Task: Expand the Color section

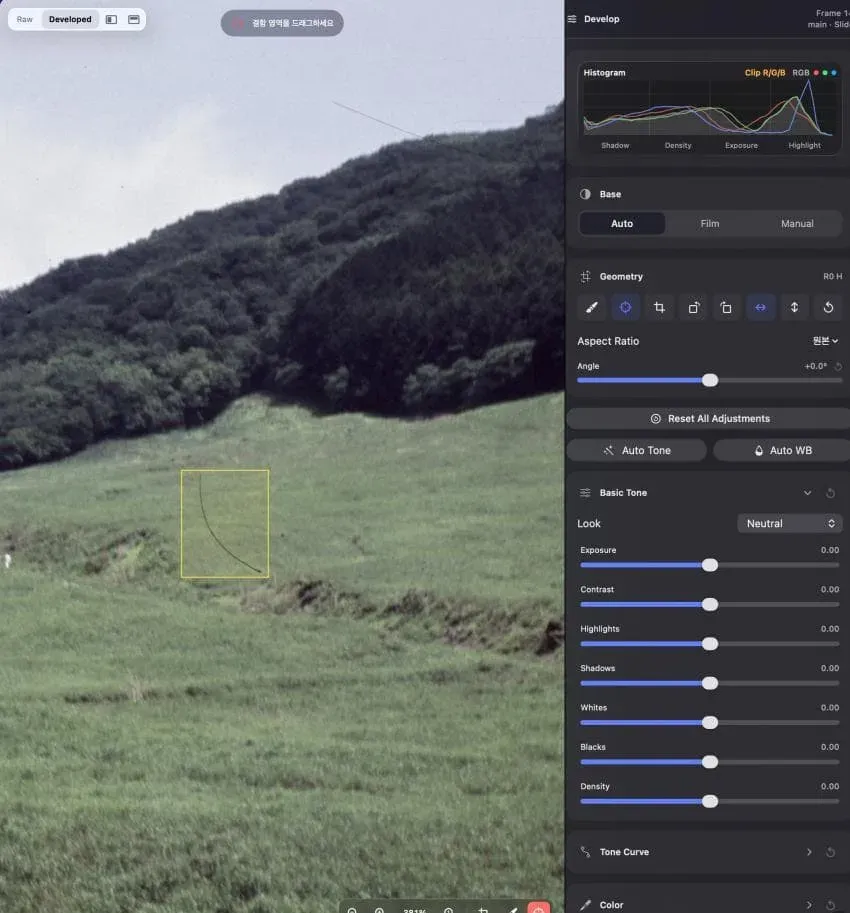Action: (x=809, y=905)
